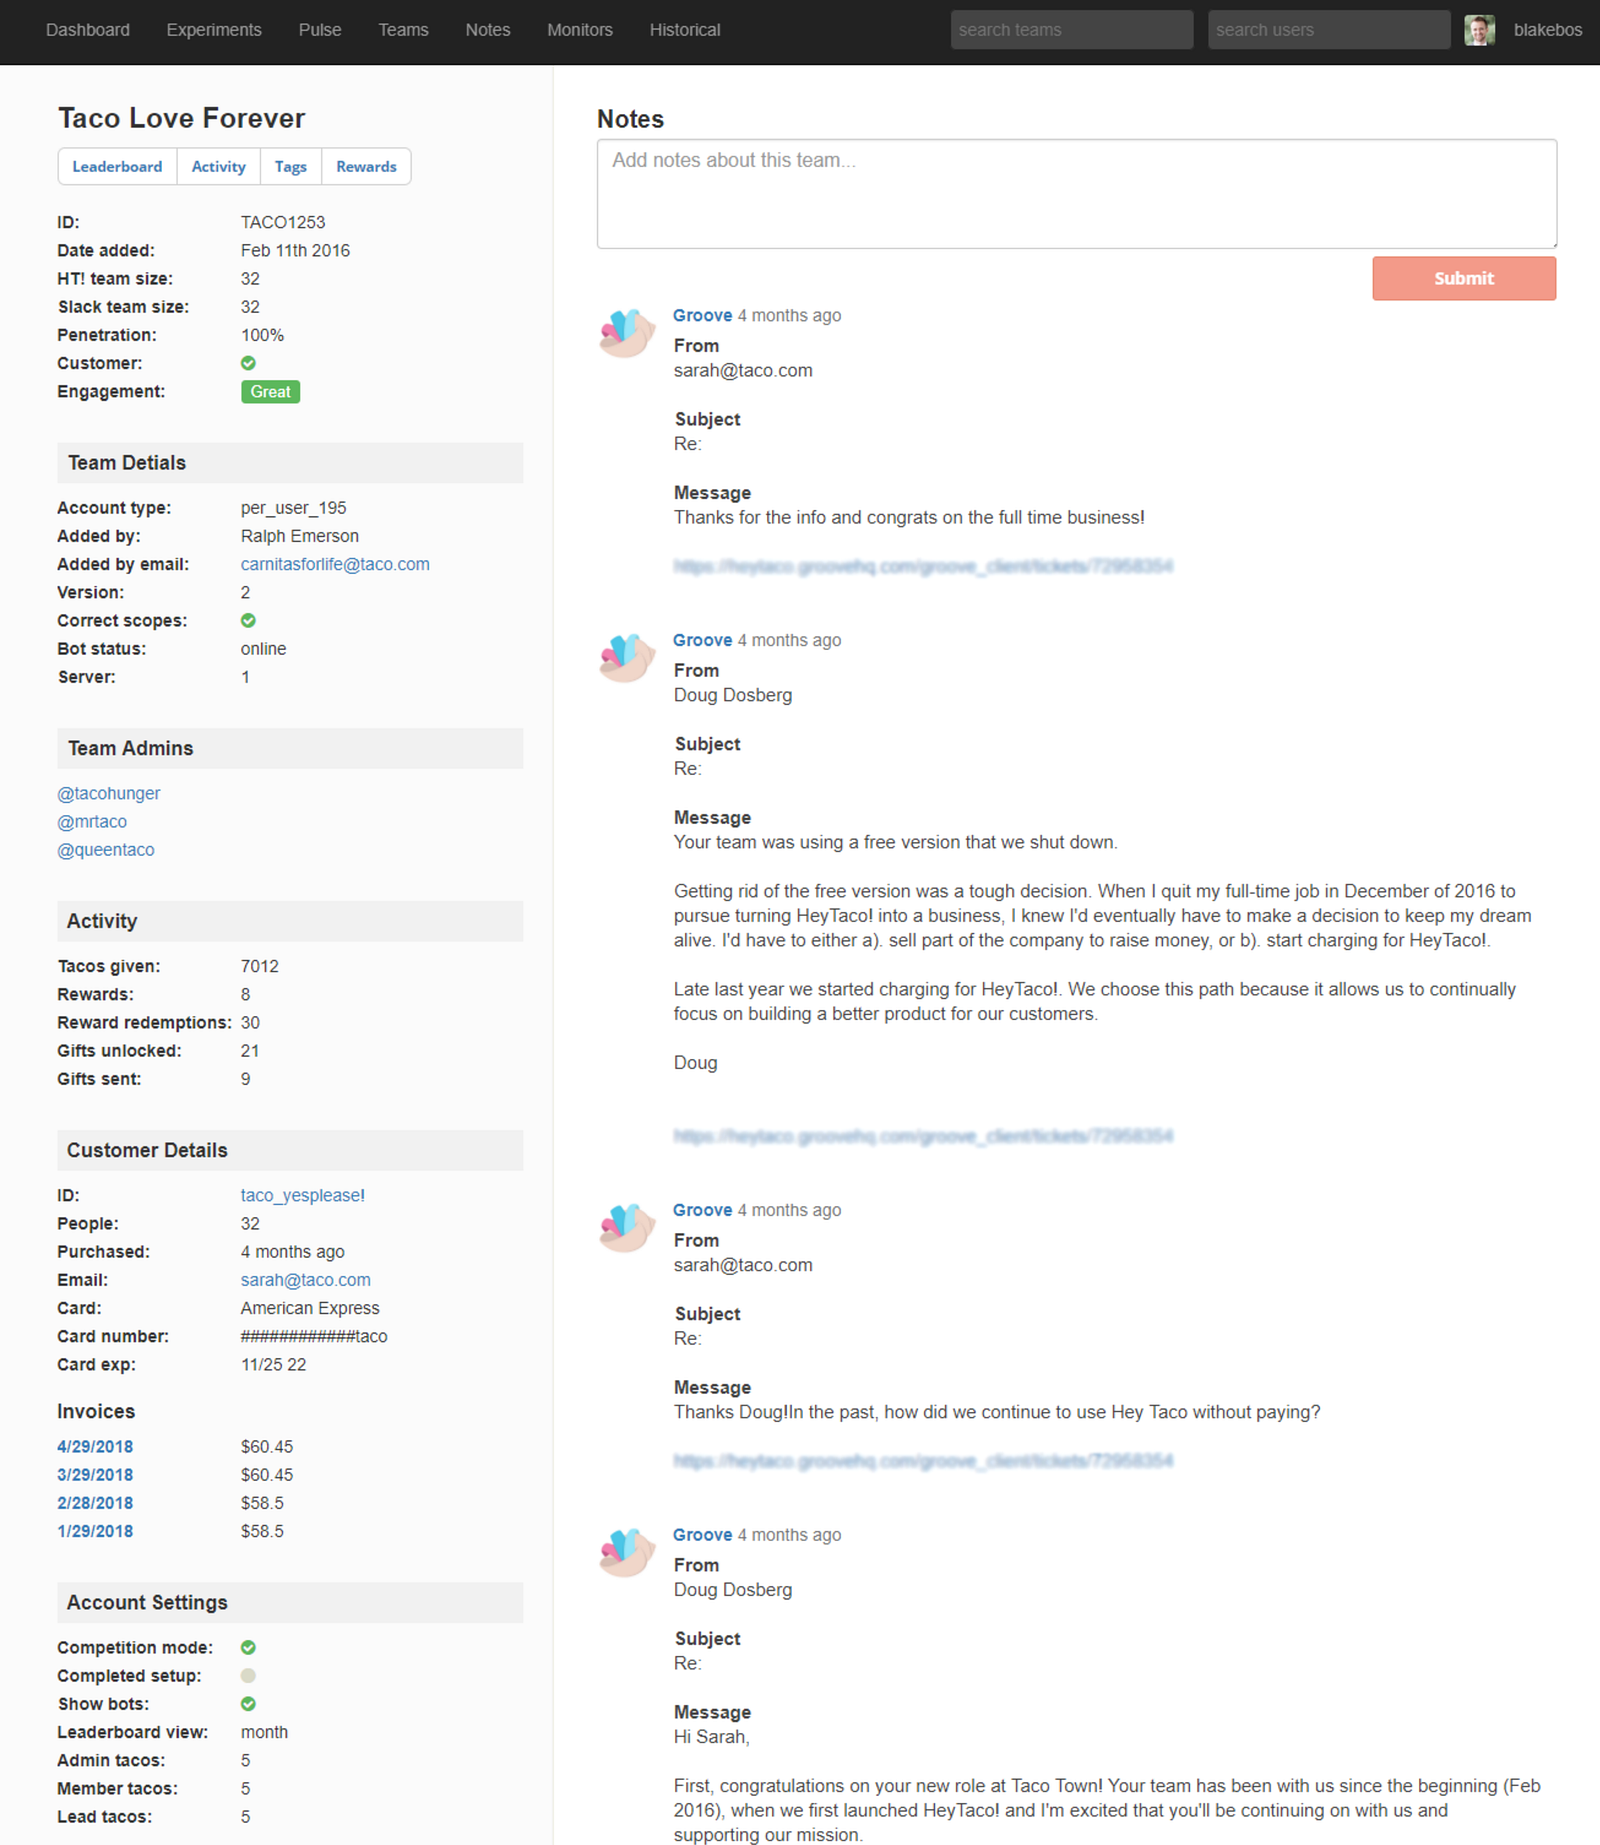The width and height of the screenshot is (1600, 1845).
Task: Click the Leaderboard view value month
Action: pos(264,1732)
